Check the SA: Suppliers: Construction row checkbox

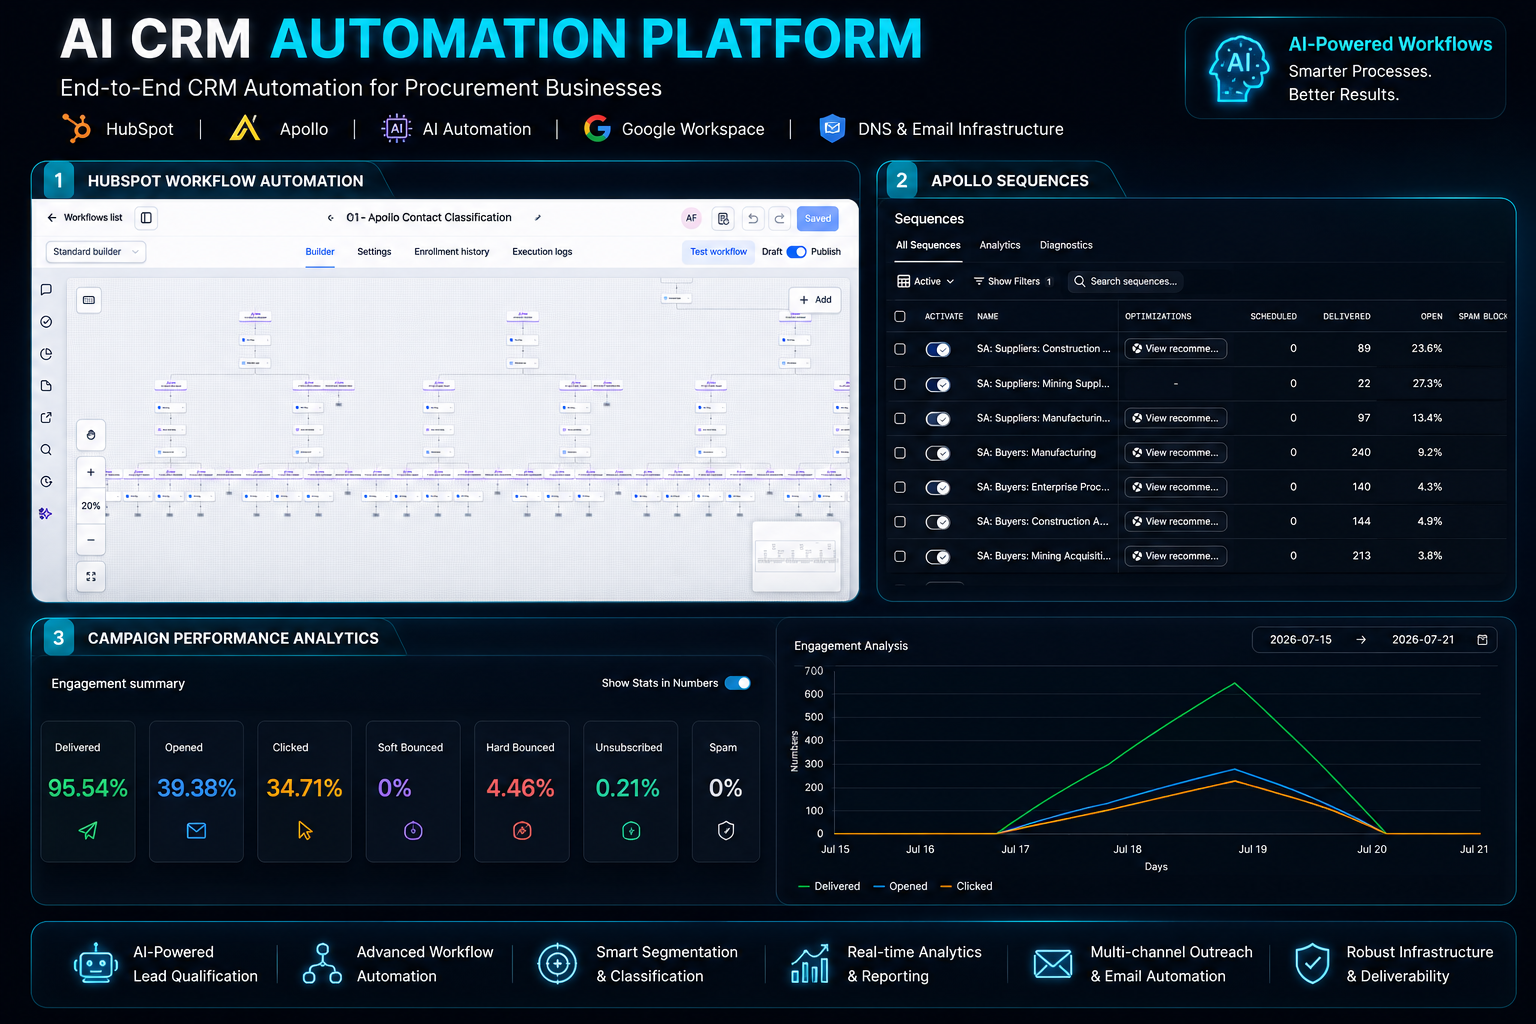click(900, 349)
